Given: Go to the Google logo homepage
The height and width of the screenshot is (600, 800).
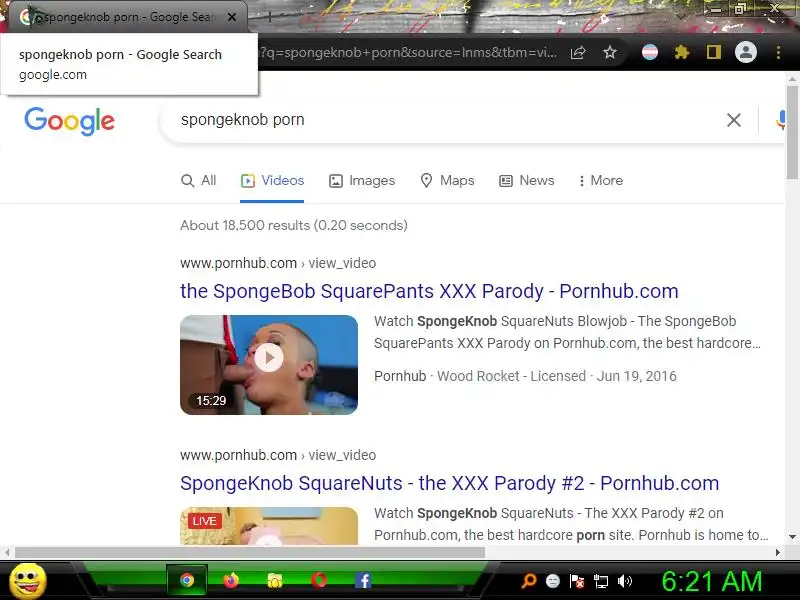Looking at the screenshot, I should point(69,121).
